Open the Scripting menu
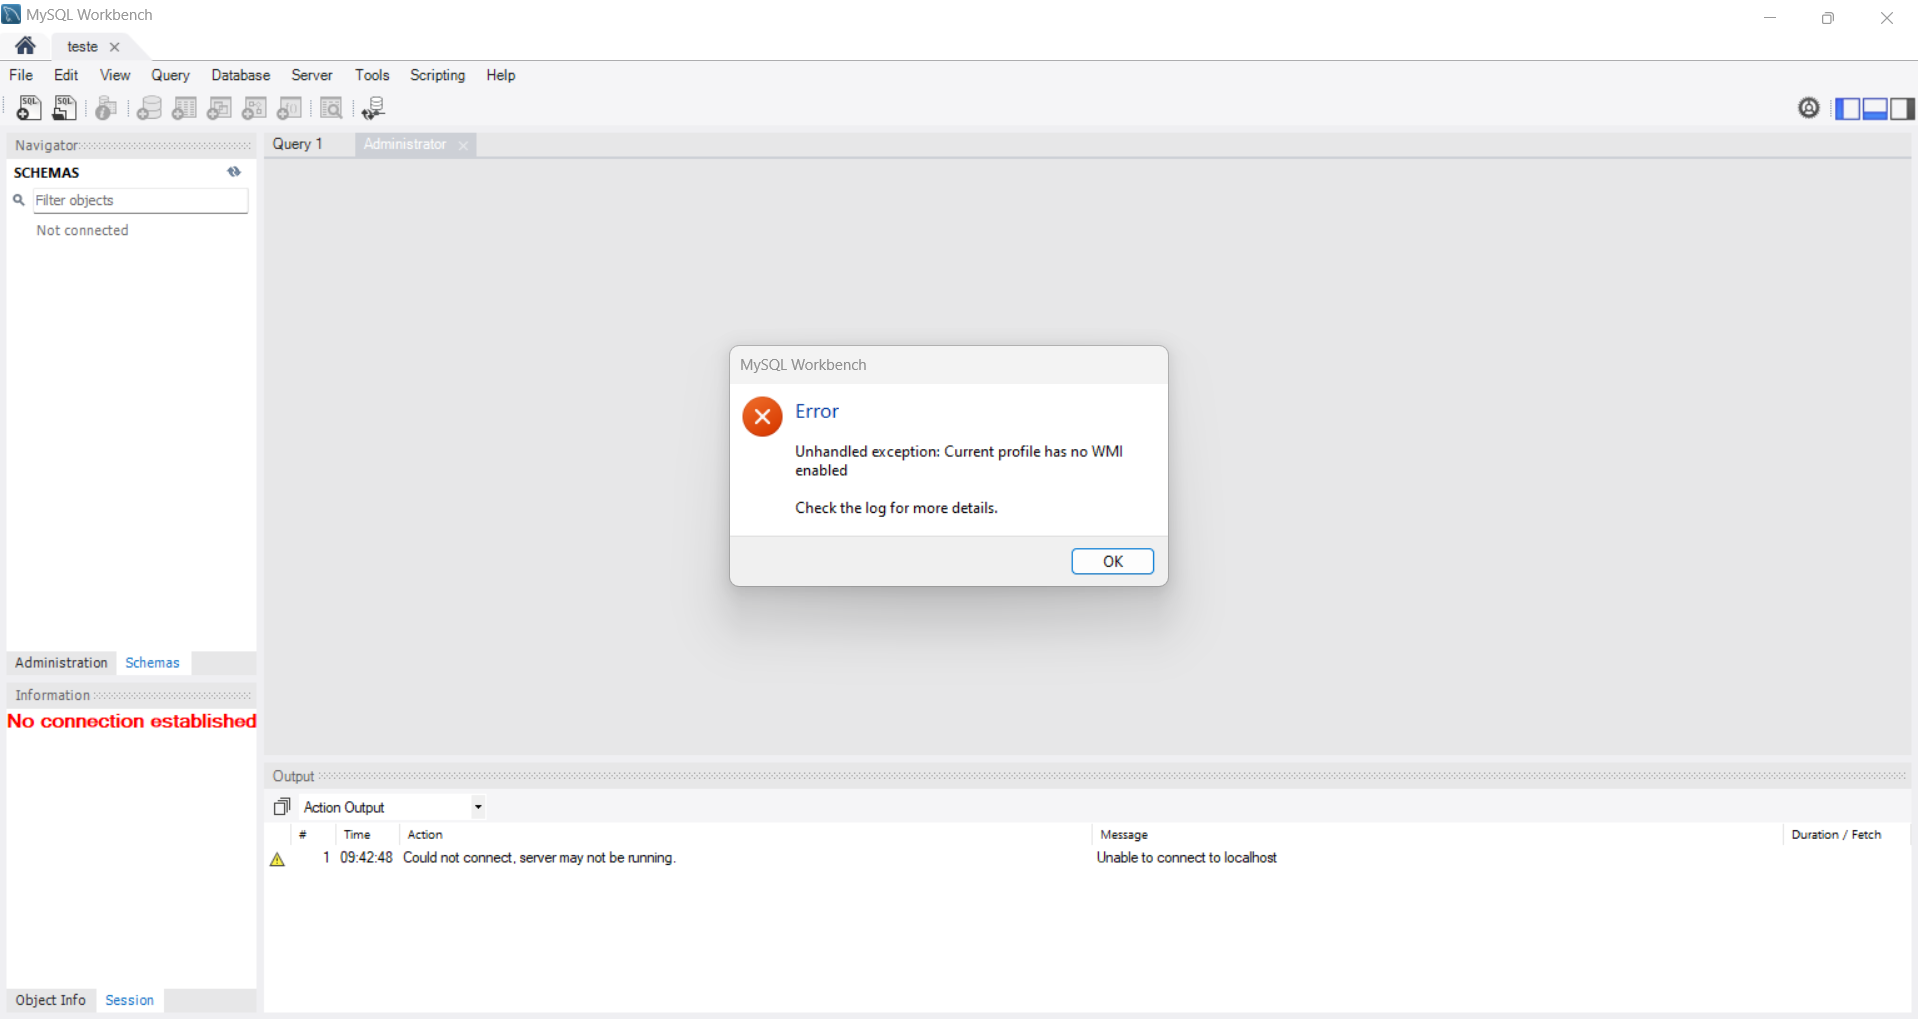The width and height of the screenshot is (1918, 1019). coord(437,75)
